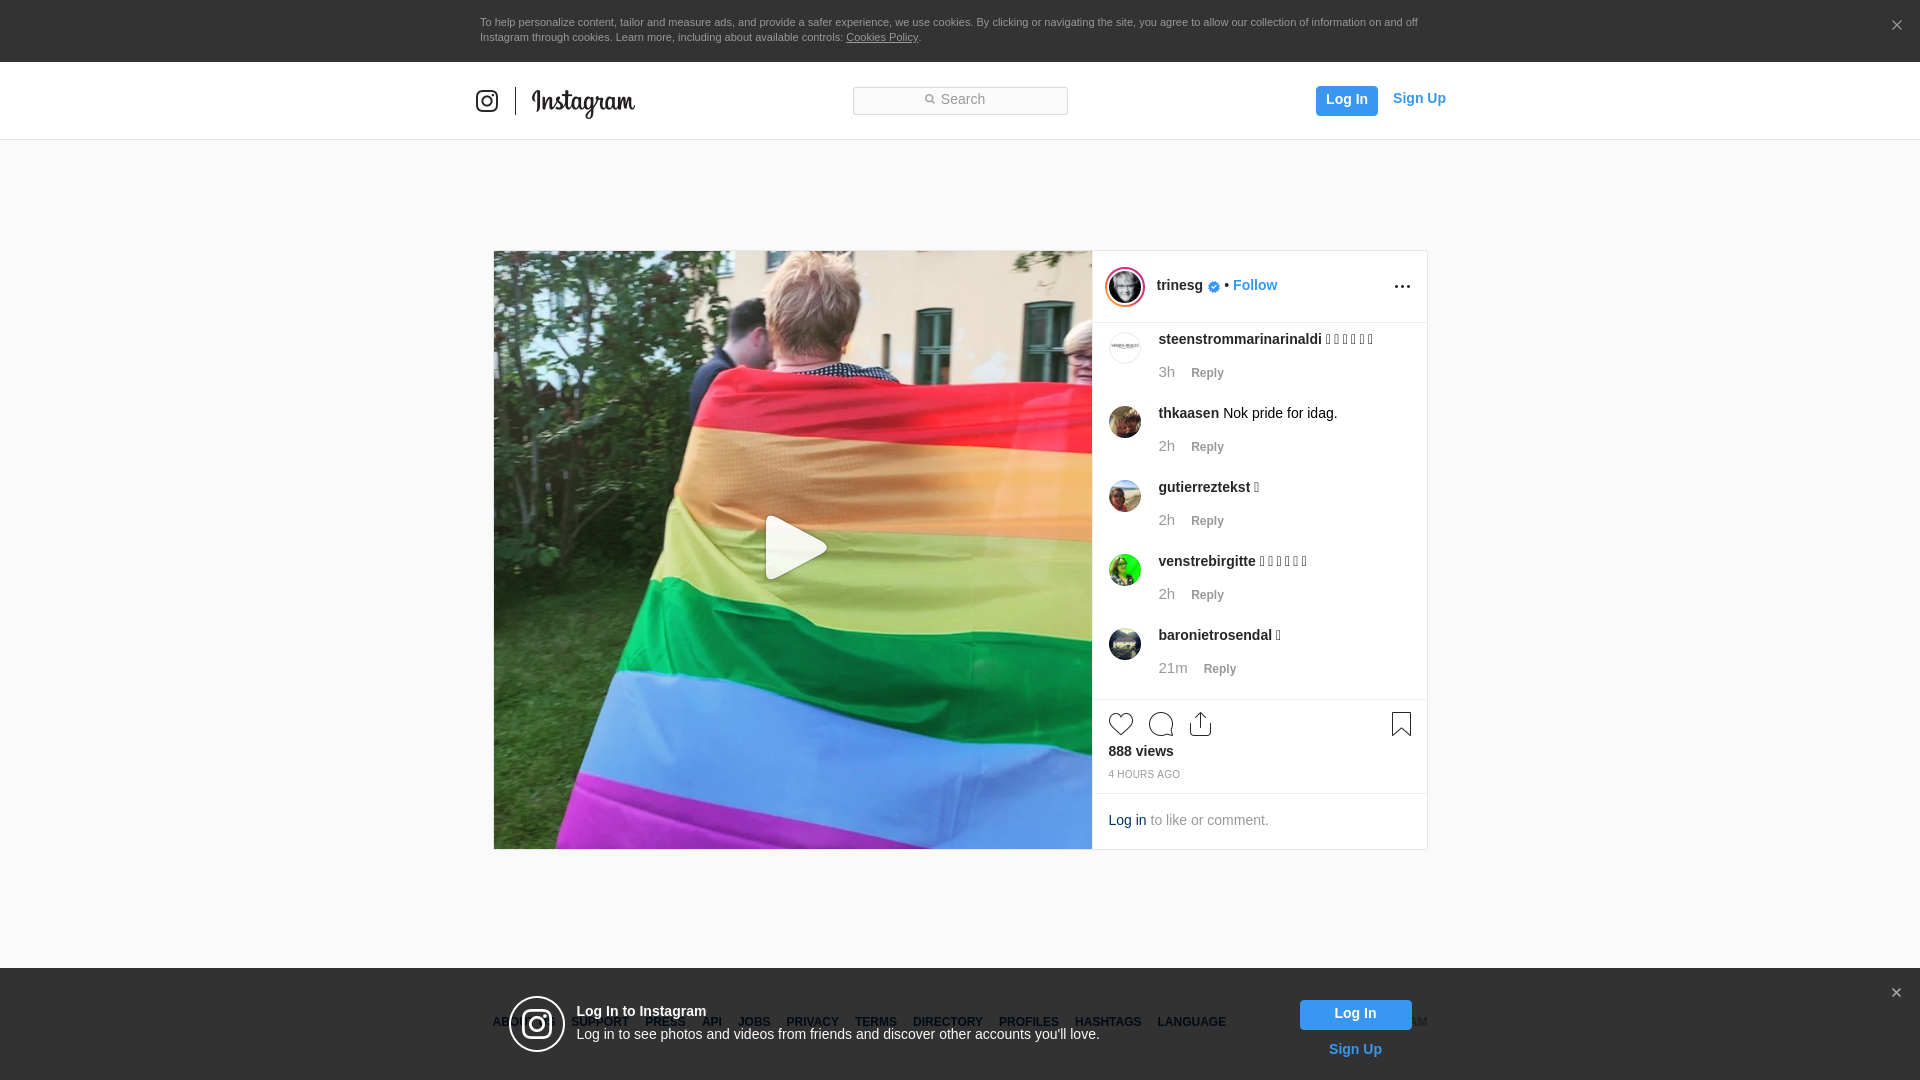Reply to baronietrosendal's comment

(x=1219, y=669)
